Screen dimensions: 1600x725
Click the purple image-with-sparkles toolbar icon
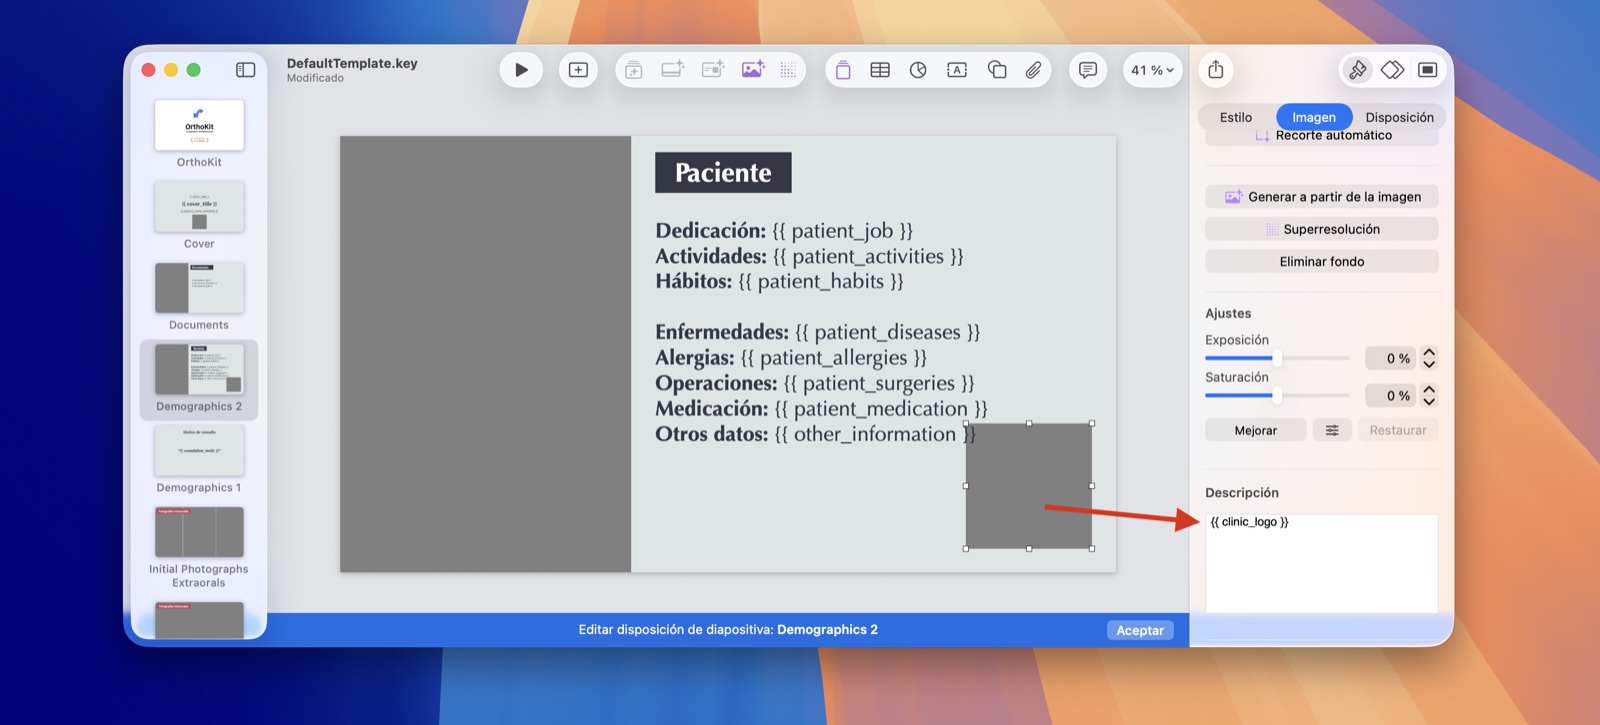coord(752,70)
